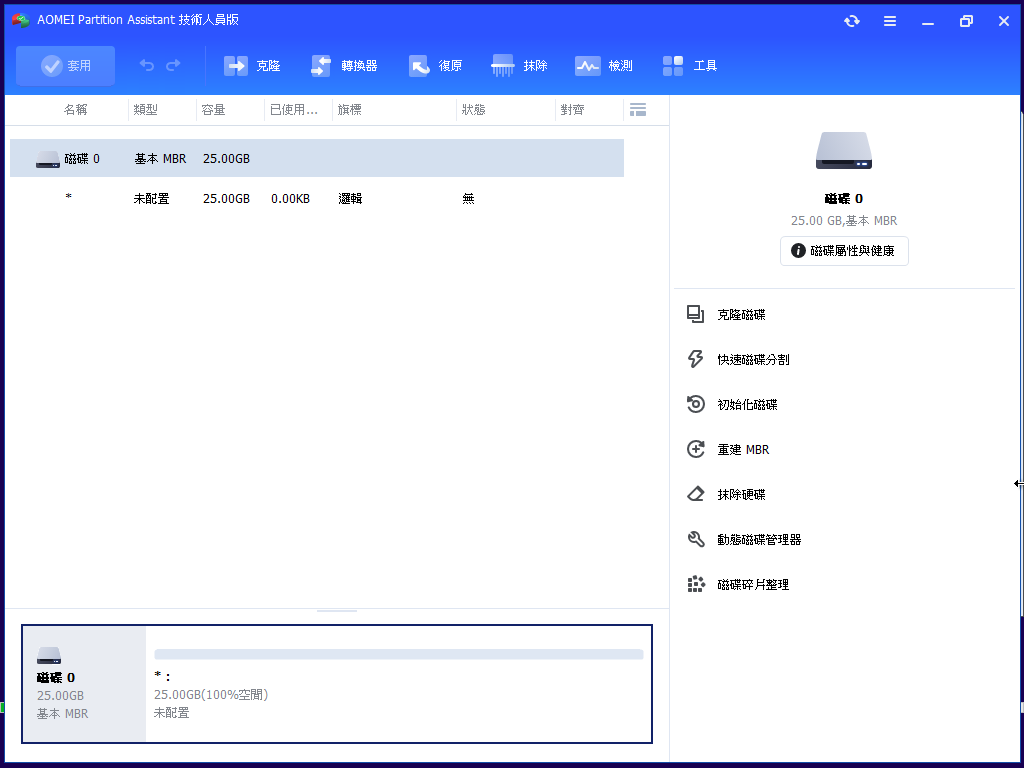Click the rebuild MBR plus icon

tap(696, 449)
